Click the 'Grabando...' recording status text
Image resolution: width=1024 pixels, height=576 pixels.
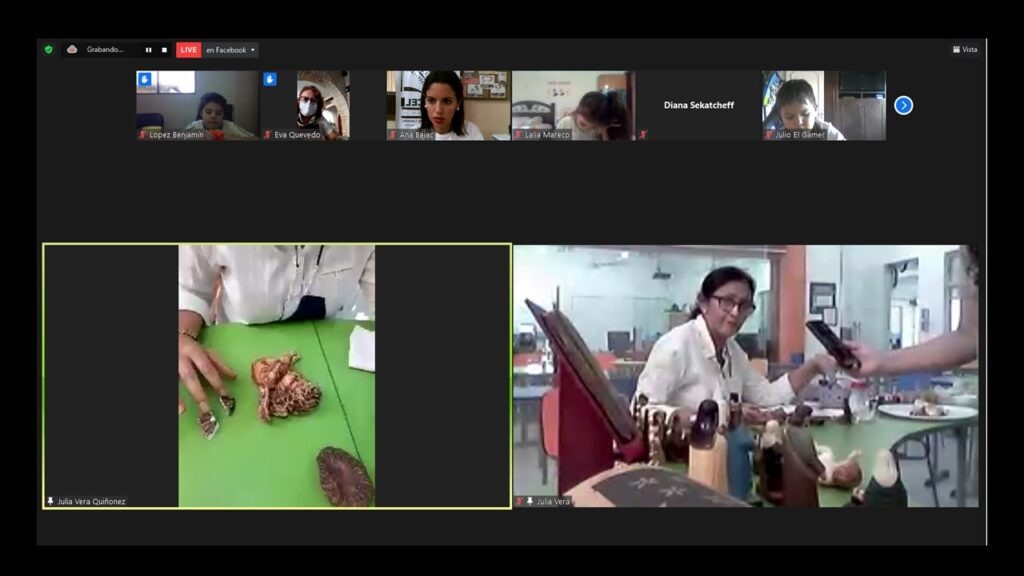point(105,50)
